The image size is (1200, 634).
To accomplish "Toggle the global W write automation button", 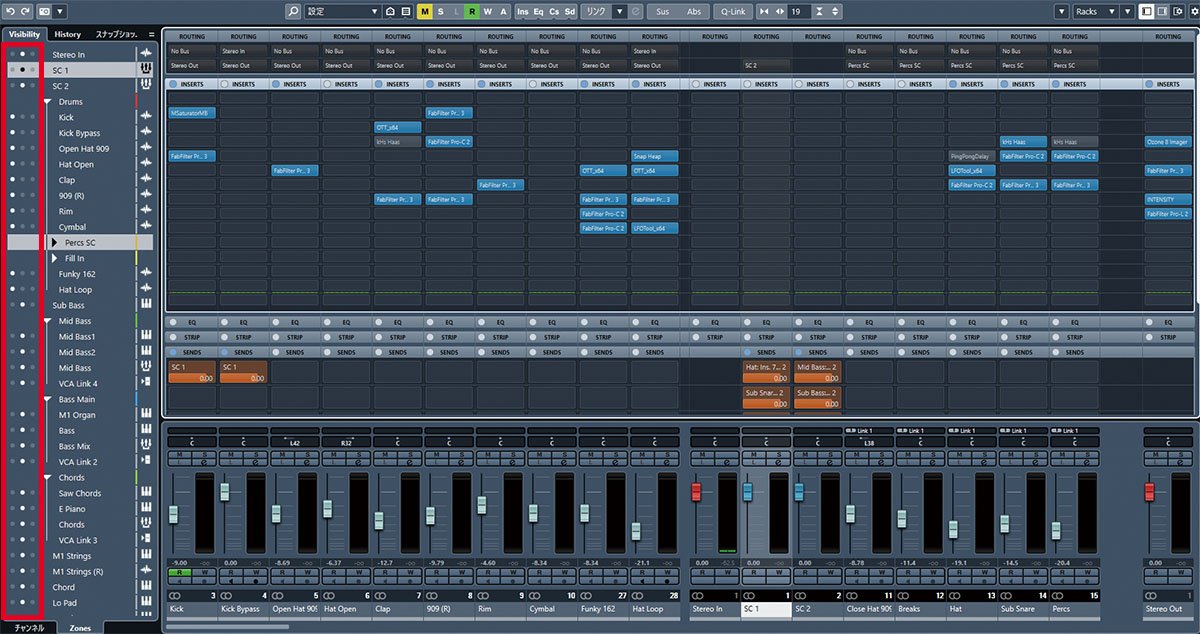I will click(x=487, y=11).
